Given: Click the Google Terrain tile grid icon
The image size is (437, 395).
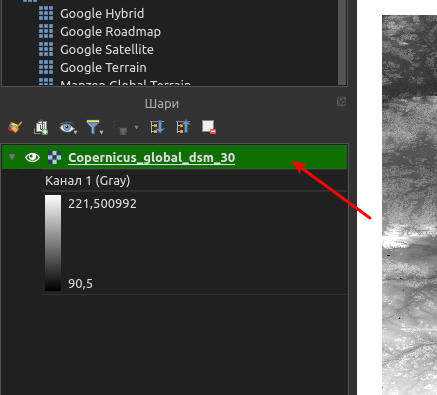Looking at the screenshot, I should (x=46, y=67).
